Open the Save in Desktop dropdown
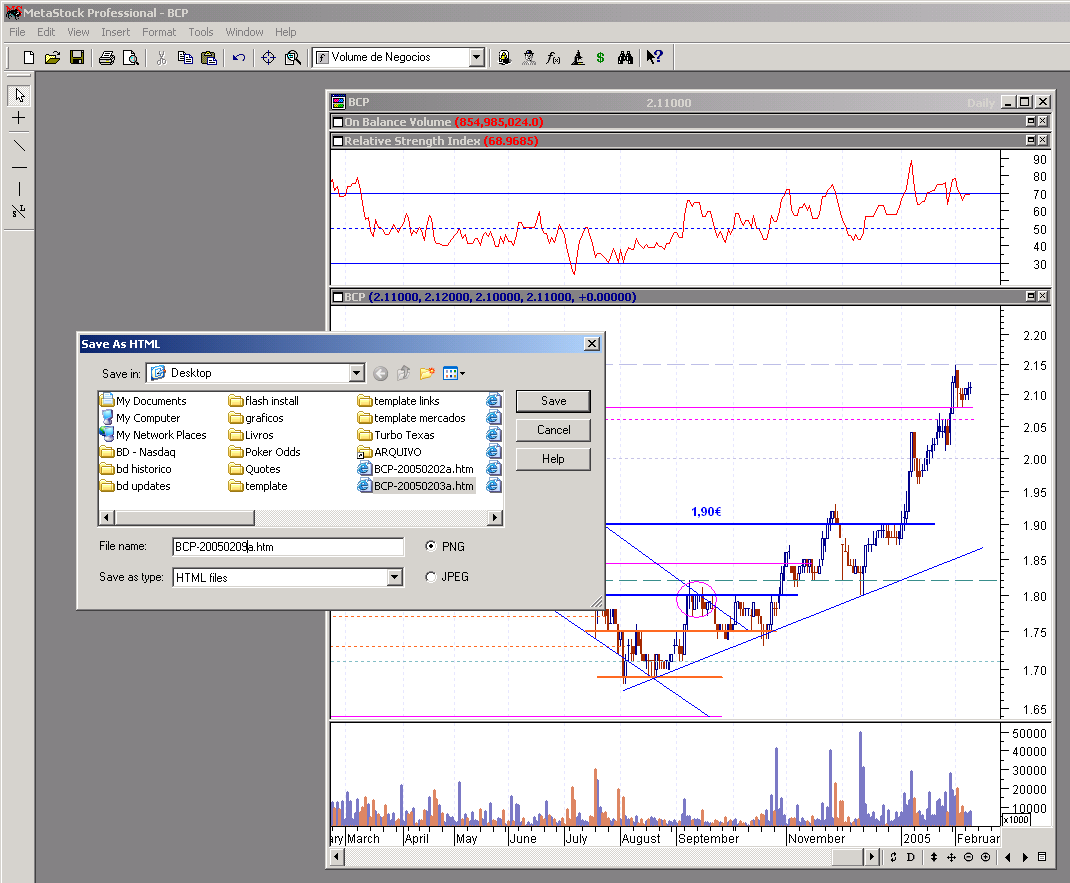The height and width of the screenshot is (883, 1070). point(357,373)
